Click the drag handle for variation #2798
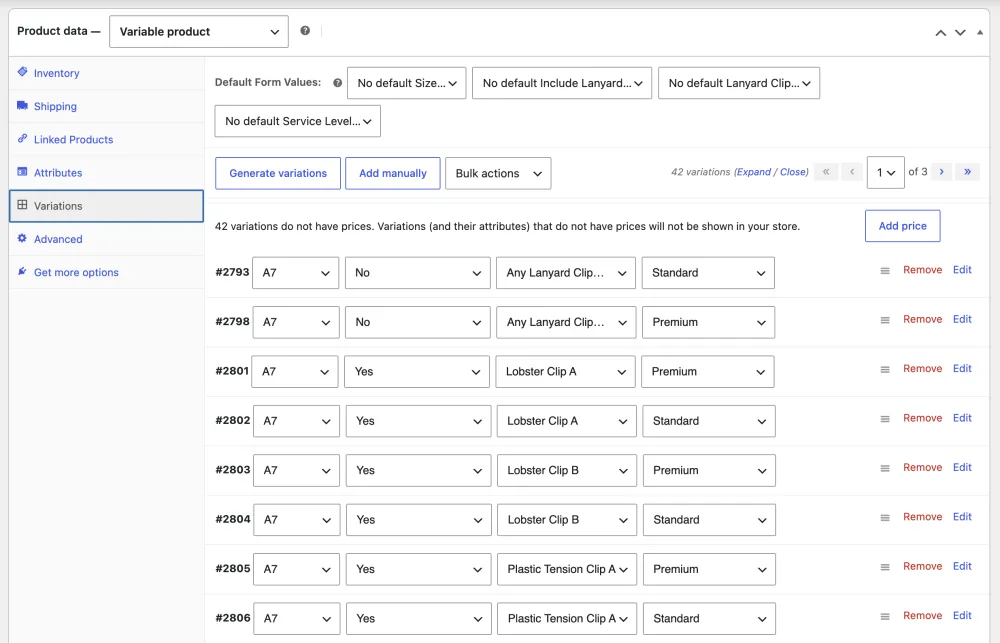1000x643 pixels. [885, 320]
